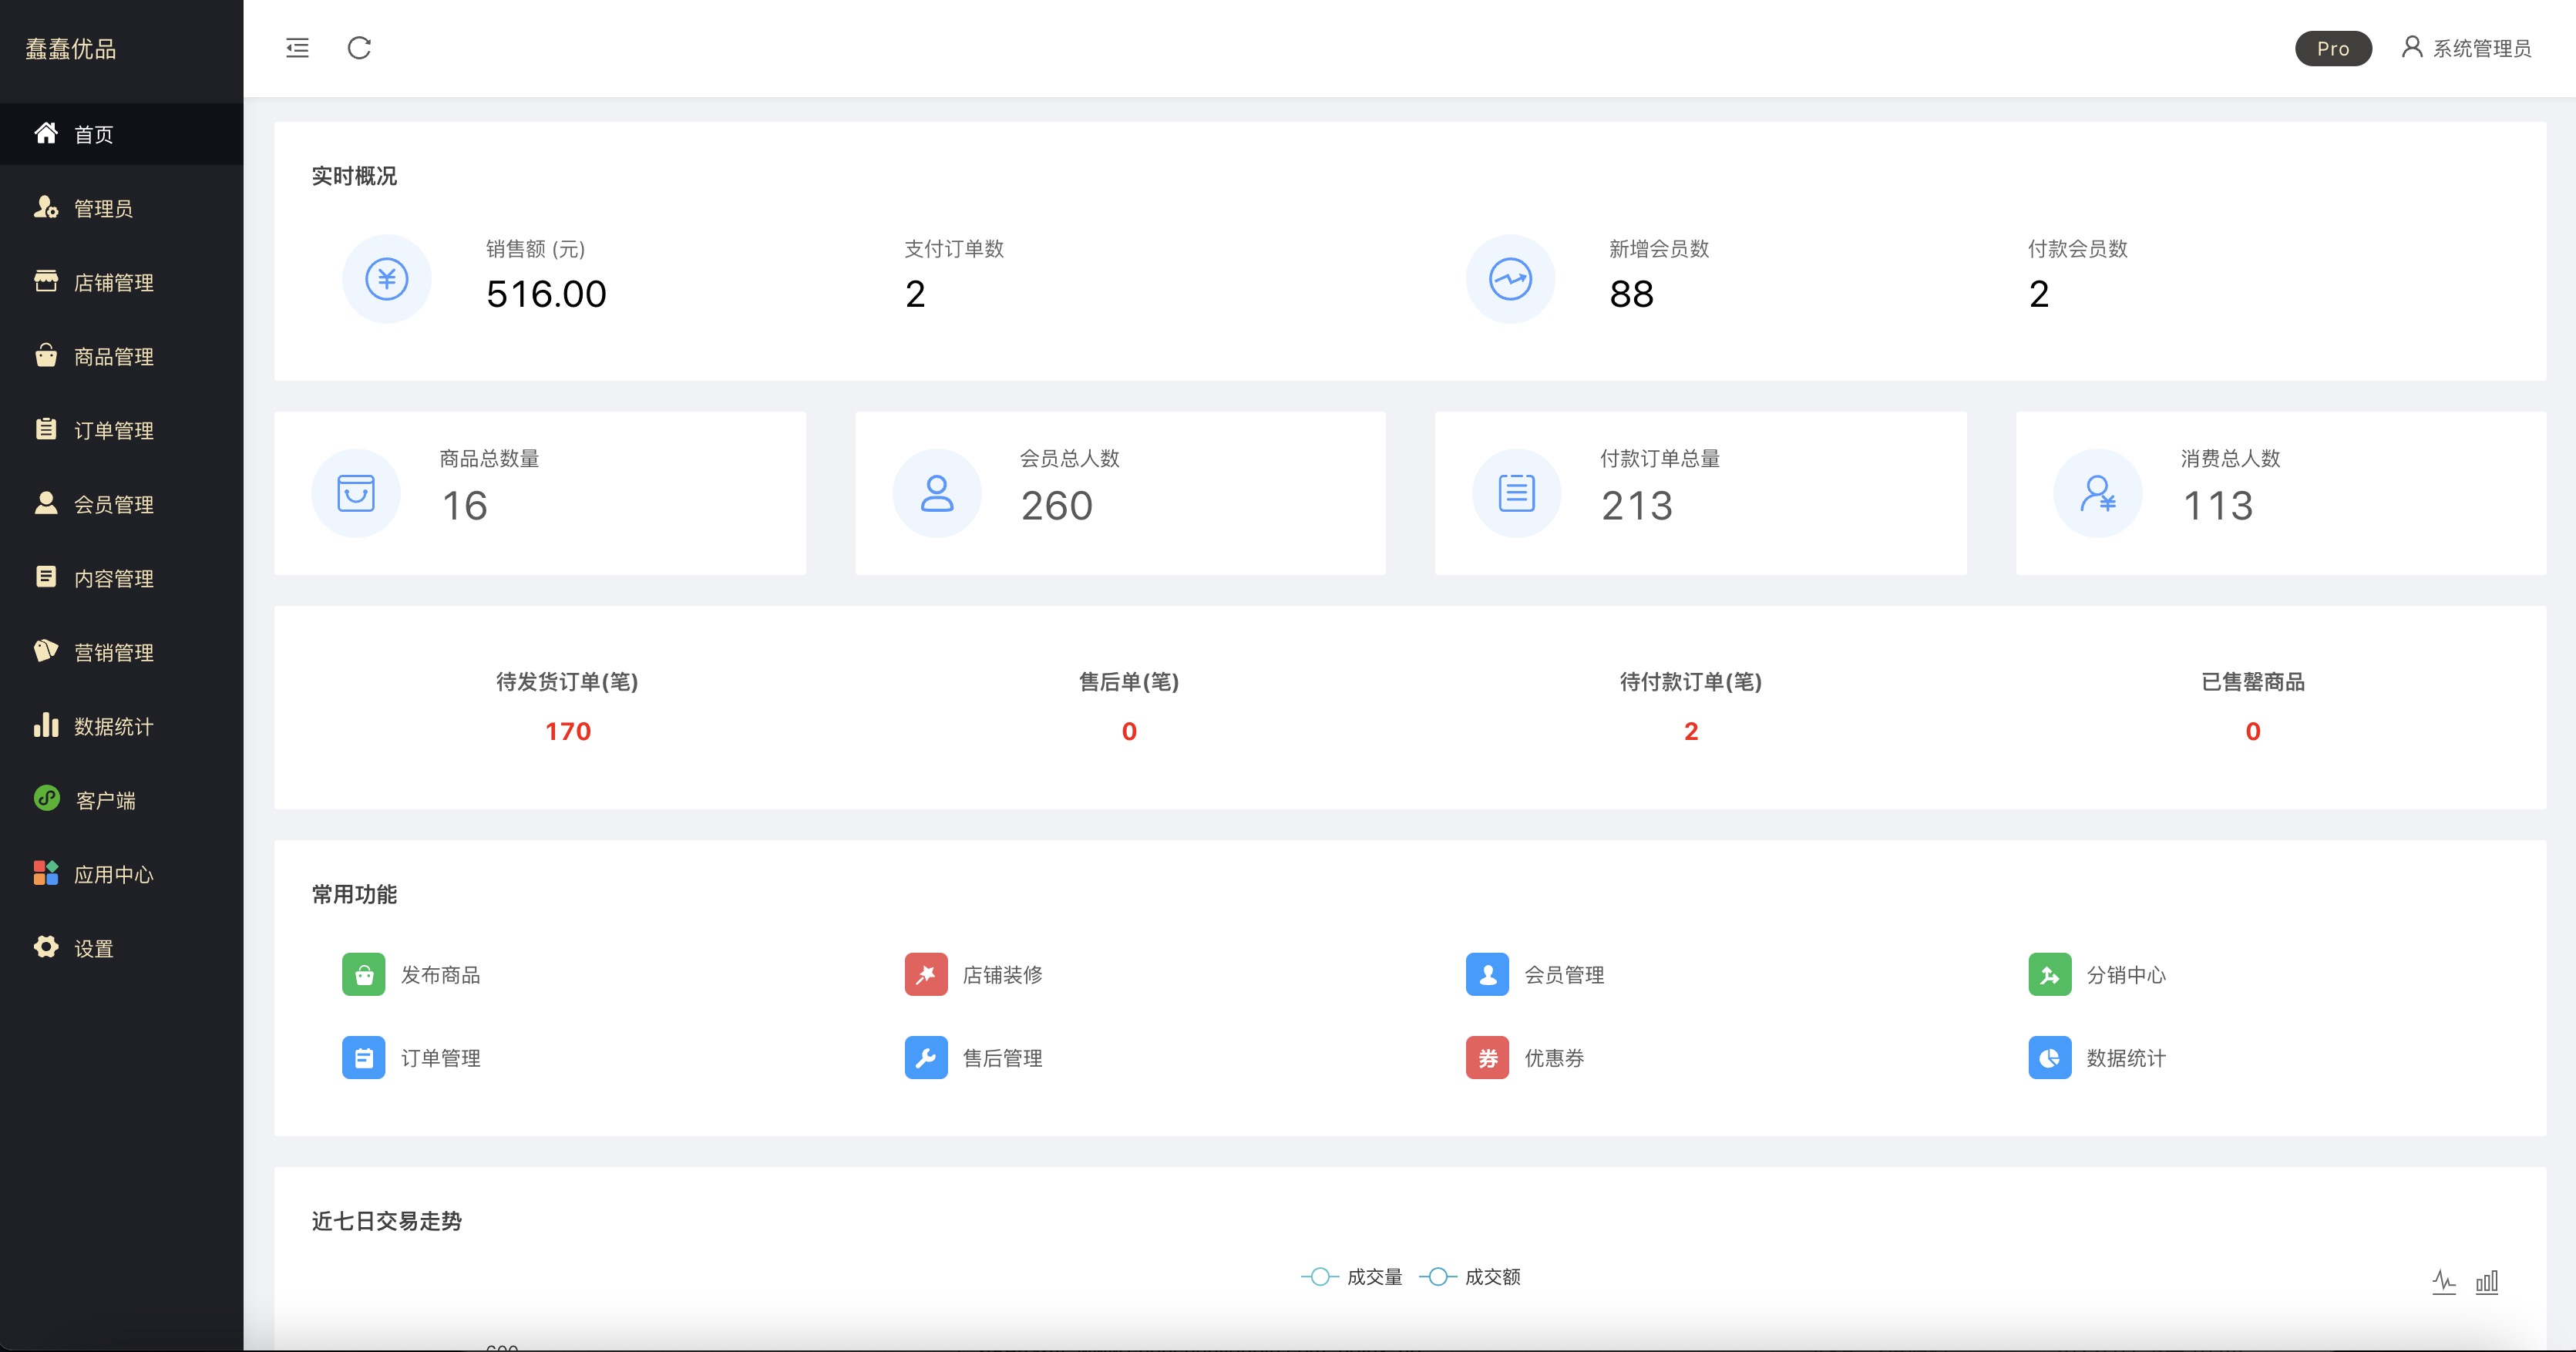Click the 待发货订单 count 170
Image resolution: width=2576 pixels, height=1352 pixels.
point(568,731)
